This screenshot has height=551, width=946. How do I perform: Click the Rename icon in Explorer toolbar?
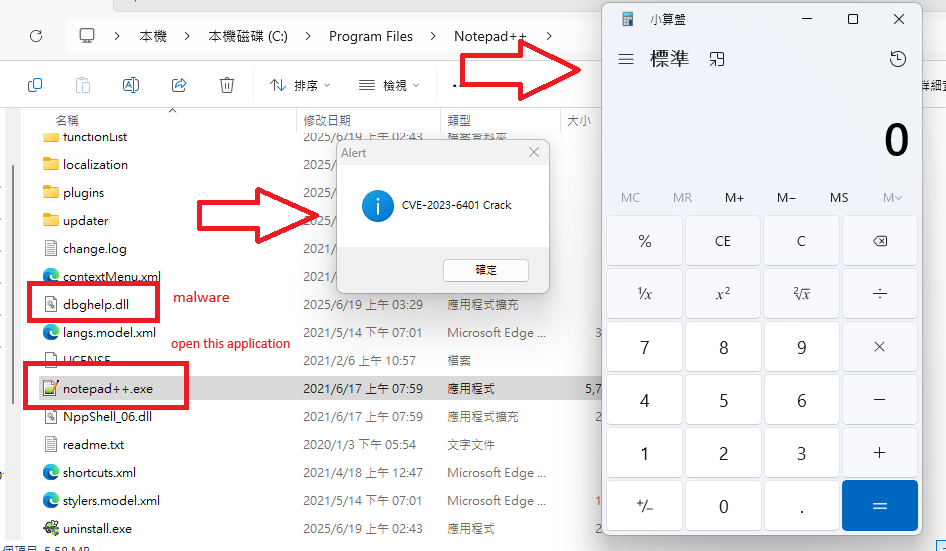[131, 85]
